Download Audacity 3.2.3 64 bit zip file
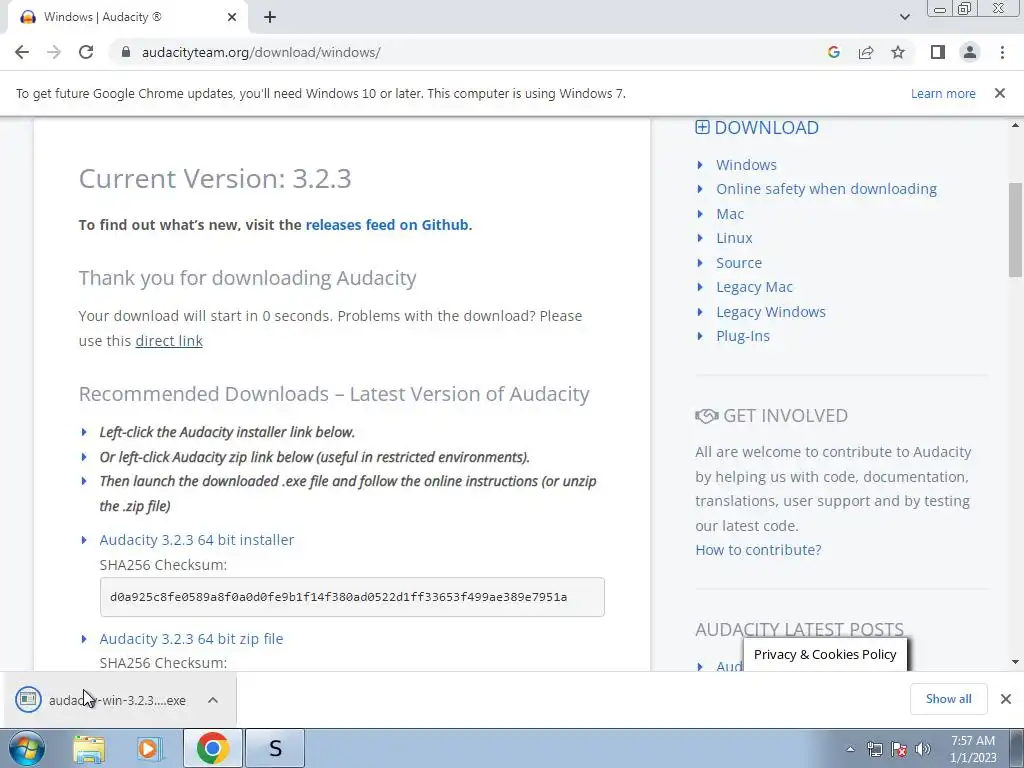 191,639
